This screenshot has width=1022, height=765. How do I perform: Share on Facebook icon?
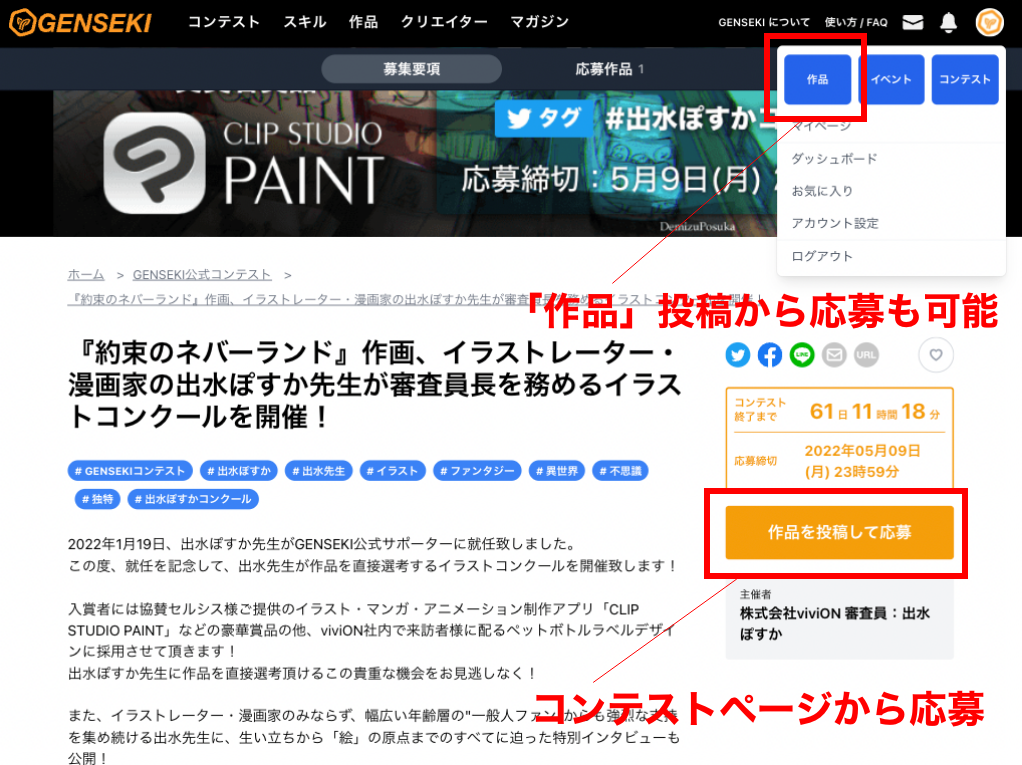(770, 355)
